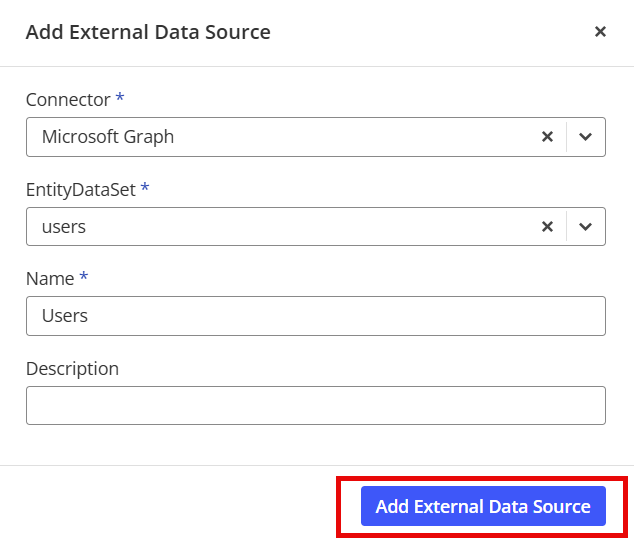Viewport: 634px width, 545px height.
Task: Click the Description field label
Action: [72, 368]
